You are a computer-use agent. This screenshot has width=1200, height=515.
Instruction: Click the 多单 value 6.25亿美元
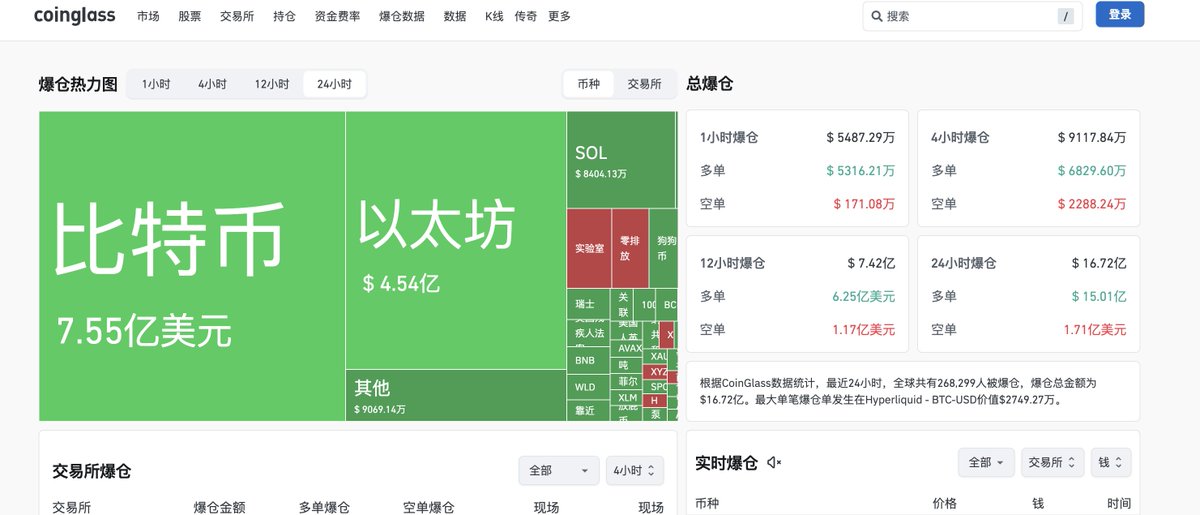pos(863,297)
